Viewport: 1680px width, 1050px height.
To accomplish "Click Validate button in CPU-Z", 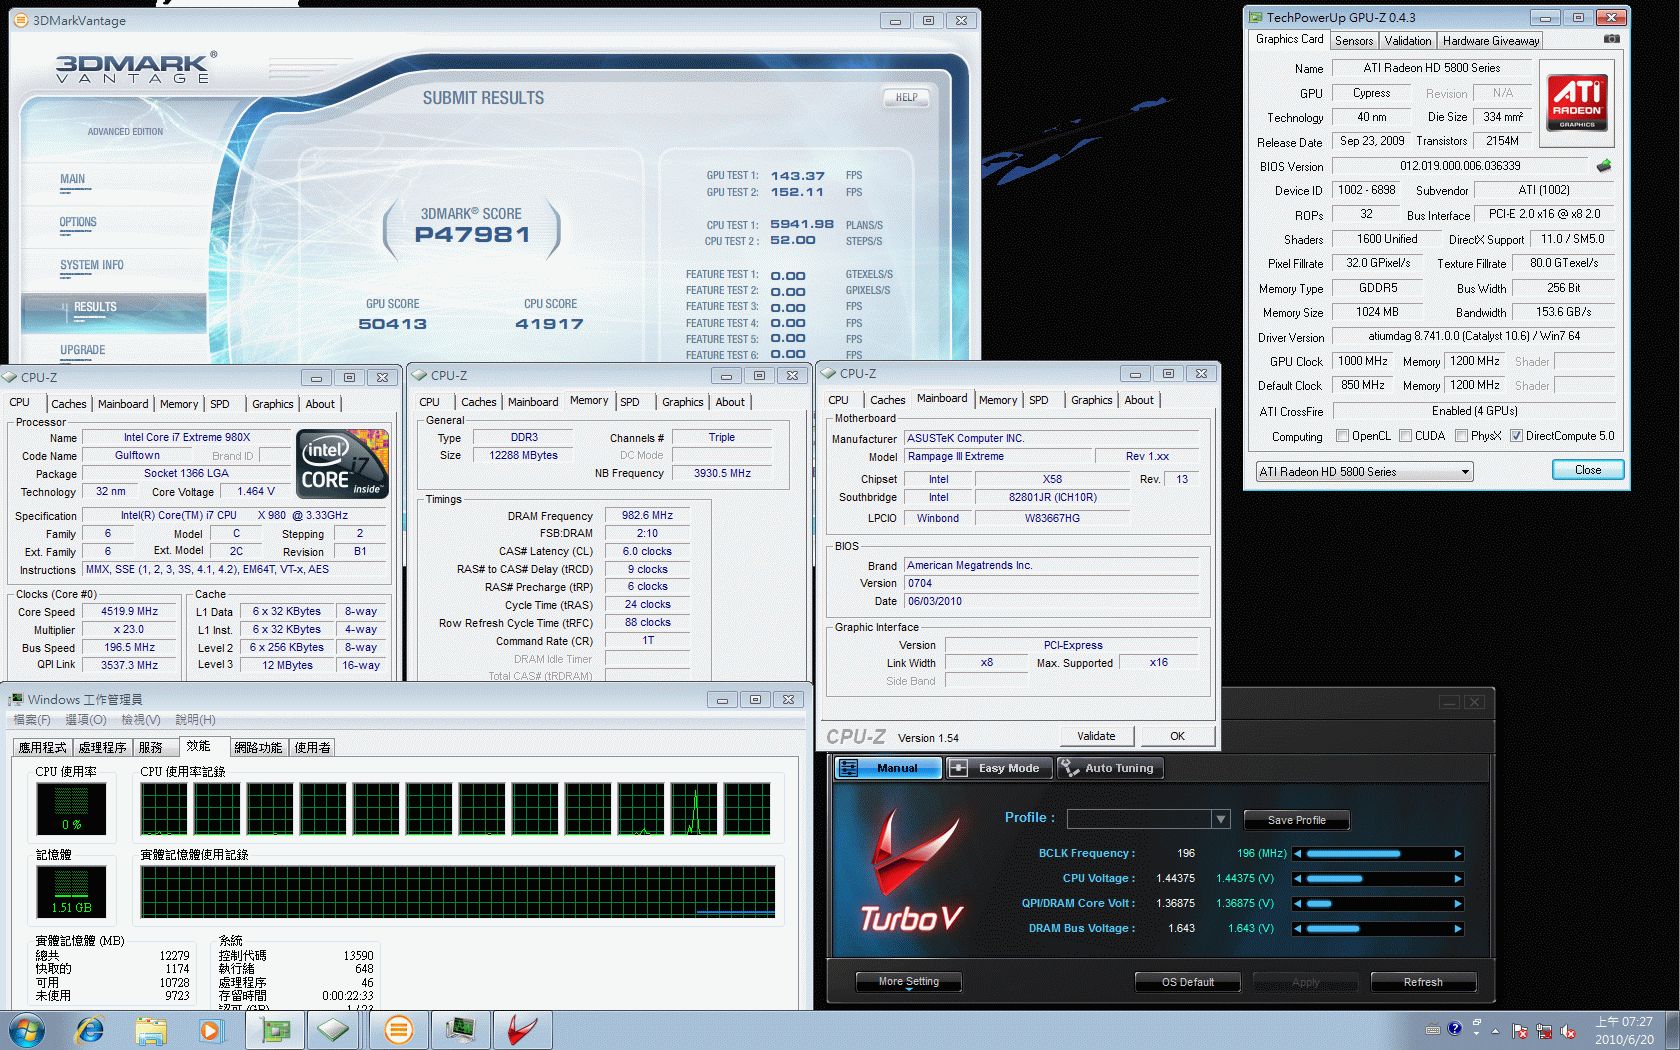I will (1096, 736).
